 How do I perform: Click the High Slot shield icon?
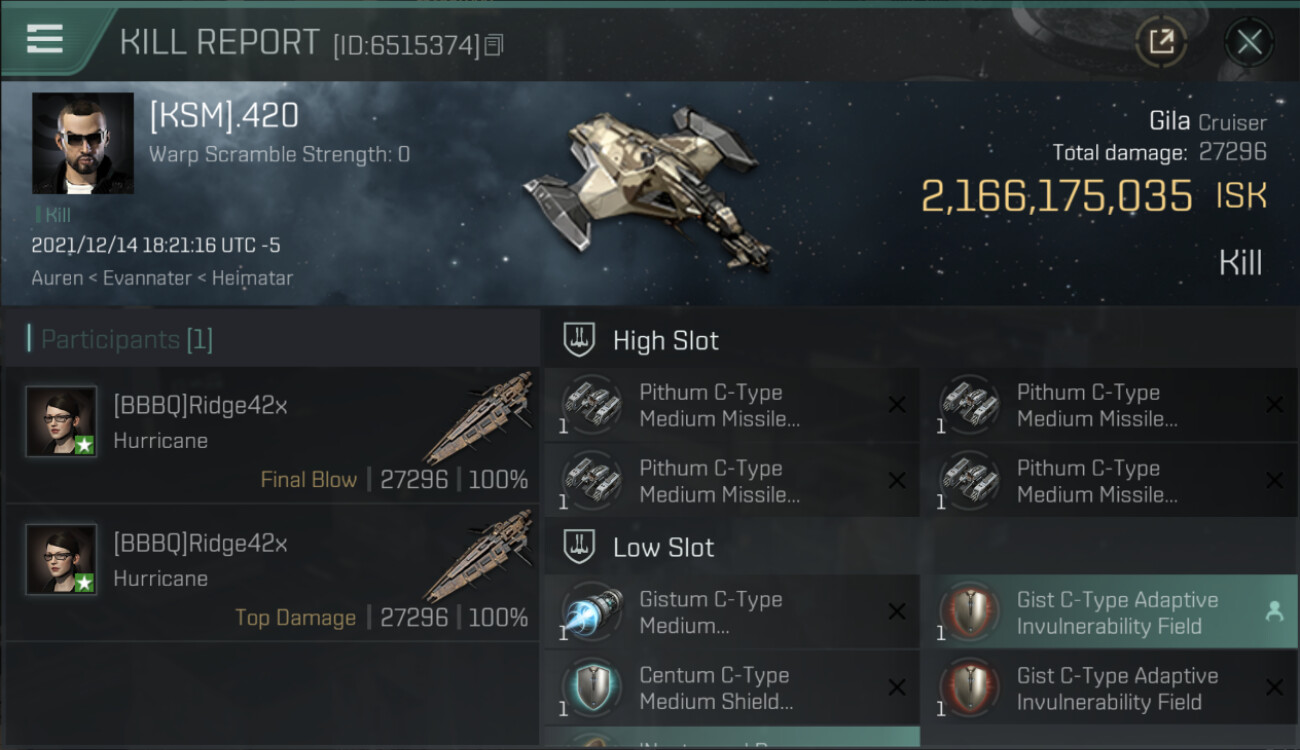click(579, 340)
